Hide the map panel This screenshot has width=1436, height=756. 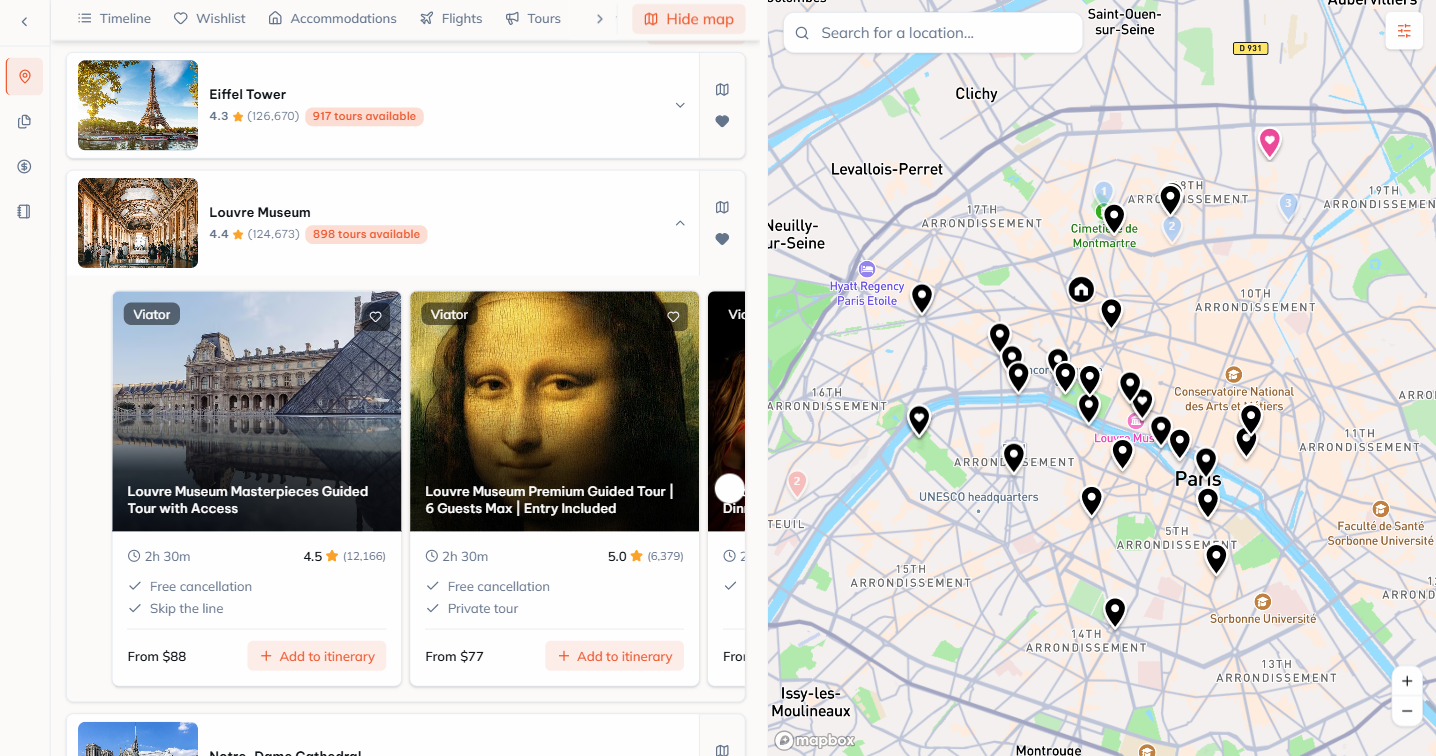(689, 19)
